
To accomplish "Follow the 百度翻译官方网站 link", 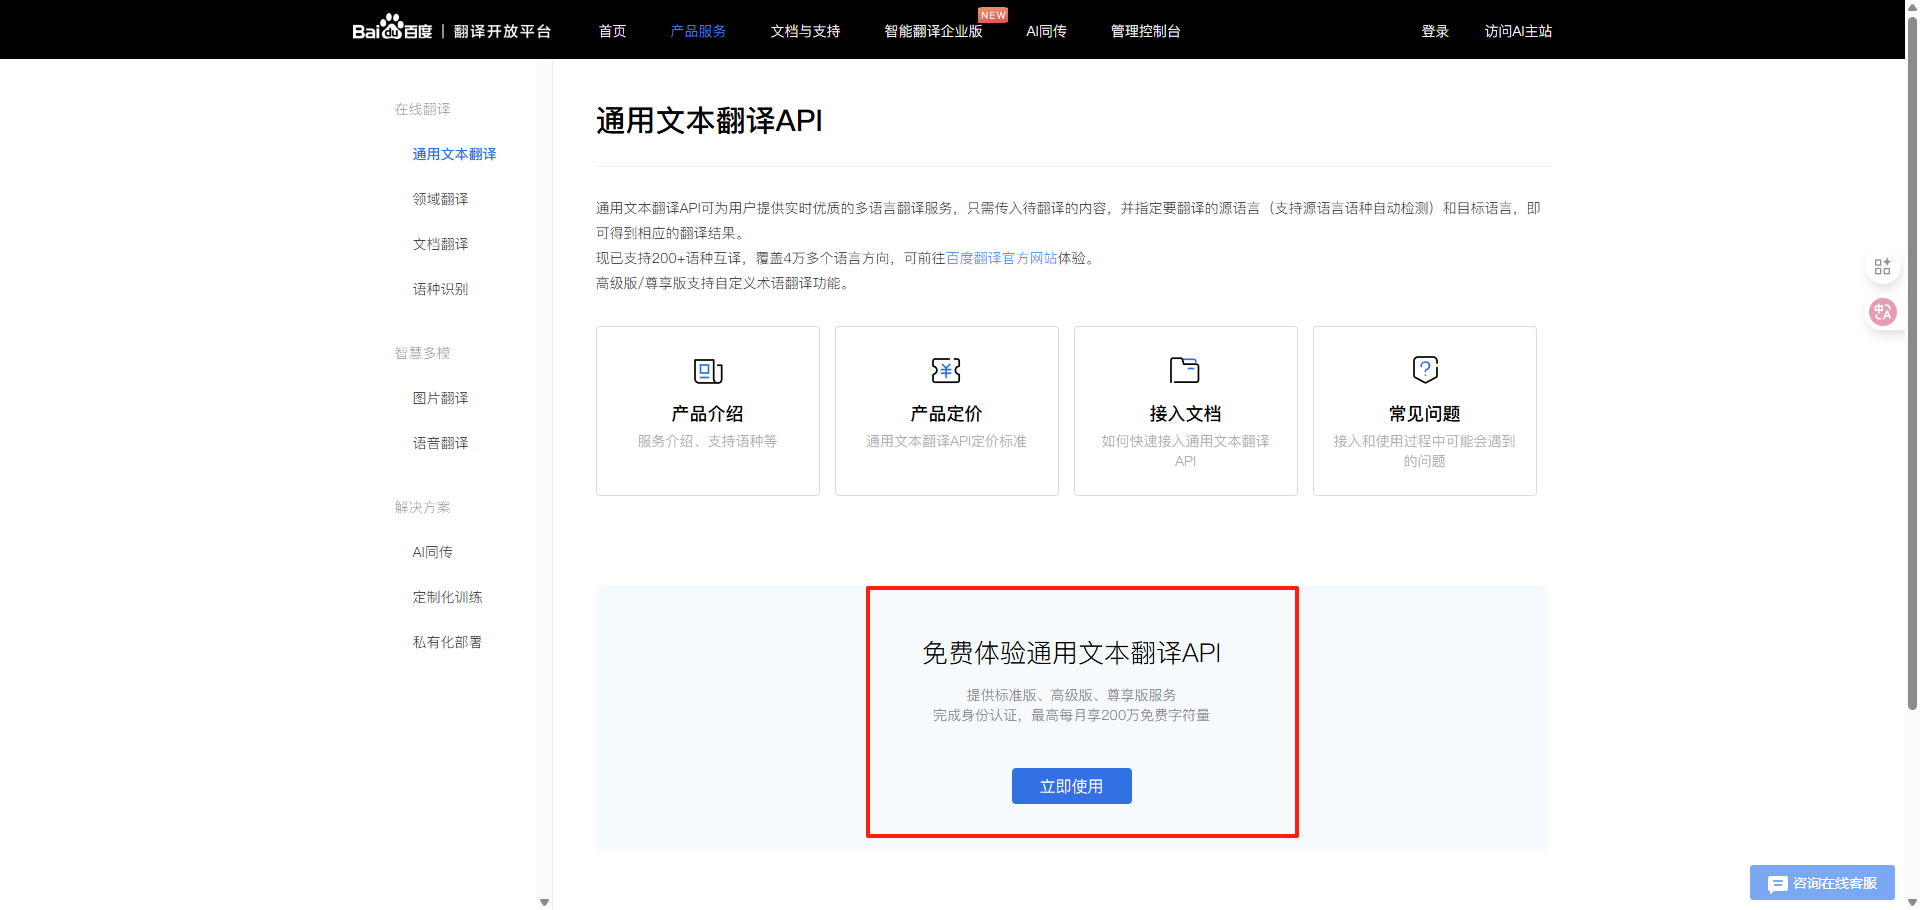I will [1001, 258].
